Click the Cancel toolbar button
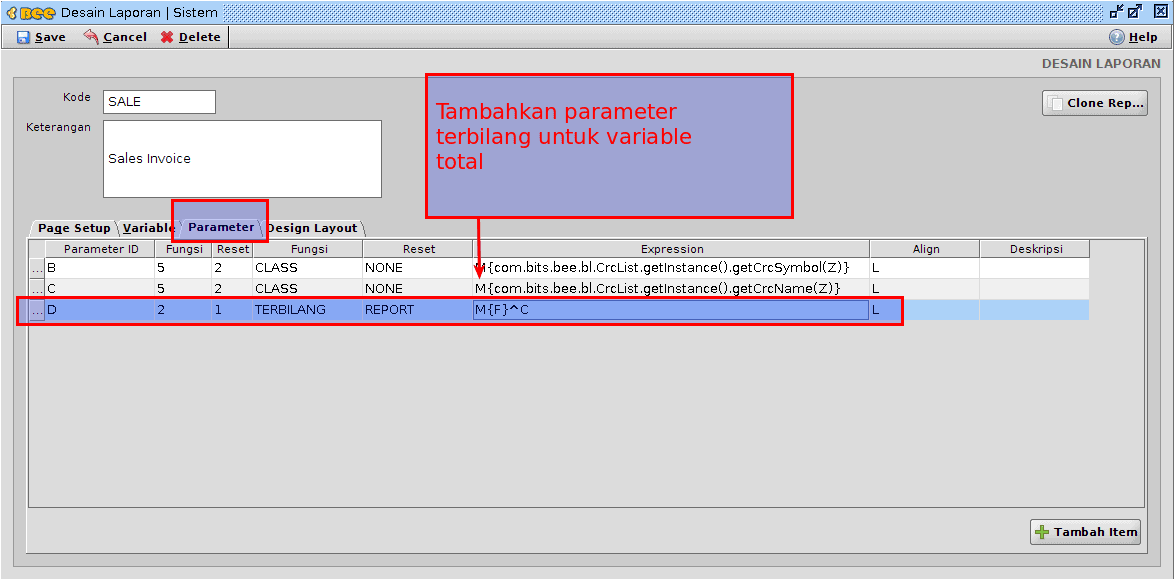This screenshot has width=1174, height=579. point(115,37)
